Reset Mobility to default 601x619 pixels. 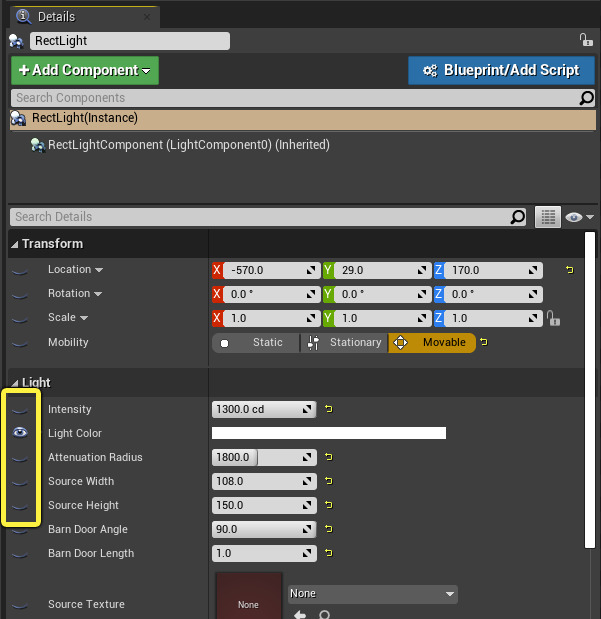pos(484,342)
